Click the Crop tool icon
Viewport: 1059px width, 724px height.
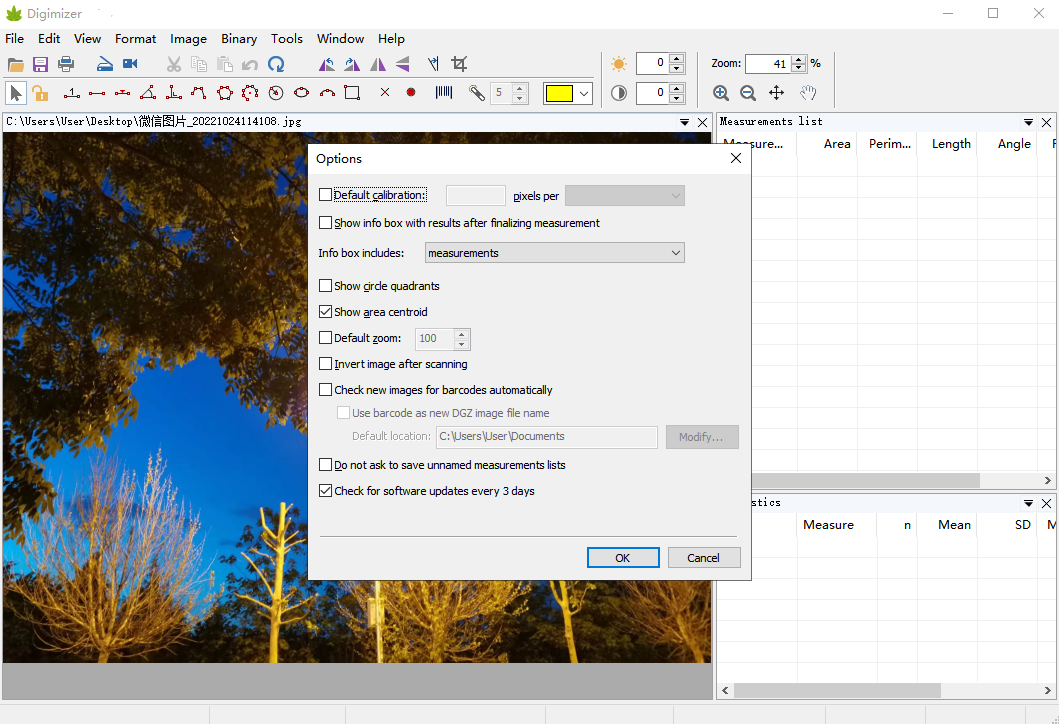tap(459, 64)
